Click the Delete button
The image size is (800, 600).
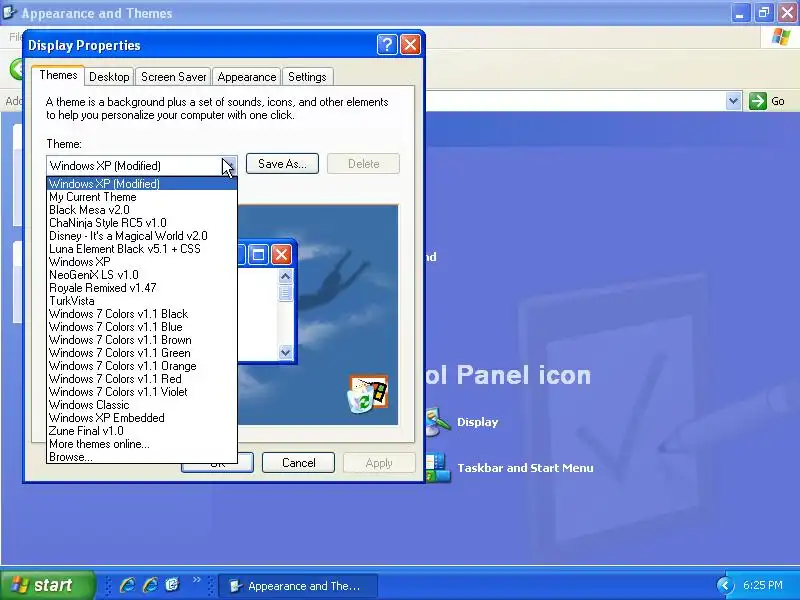pyautogui.click(x=363, y=164)
